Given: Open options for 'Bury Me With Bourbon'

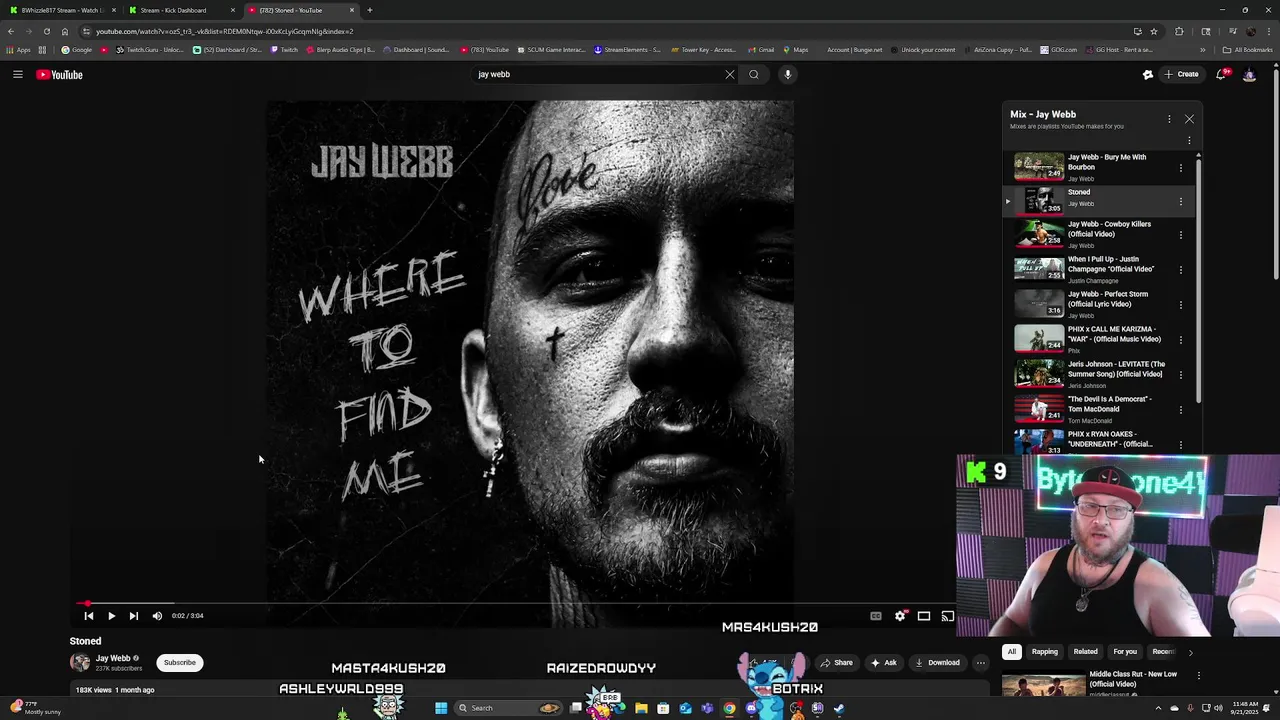Looking at the screenshot, I should click(x=1181, y=168).
